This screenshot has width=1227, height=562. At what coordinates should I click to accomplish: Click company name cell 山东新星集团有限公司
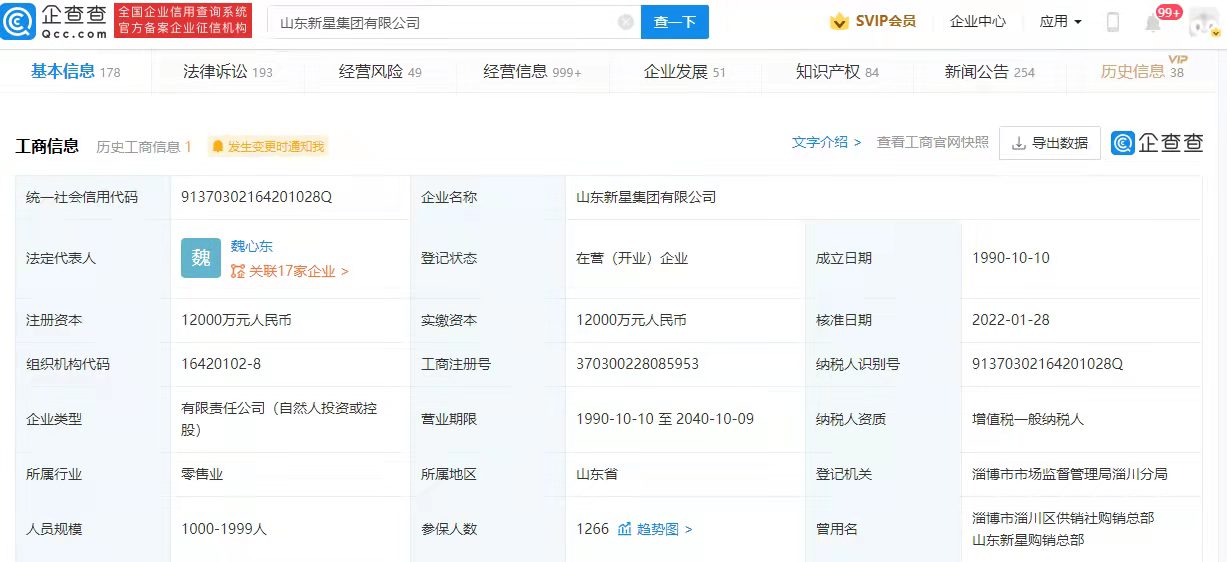click(x=646, y=197)
